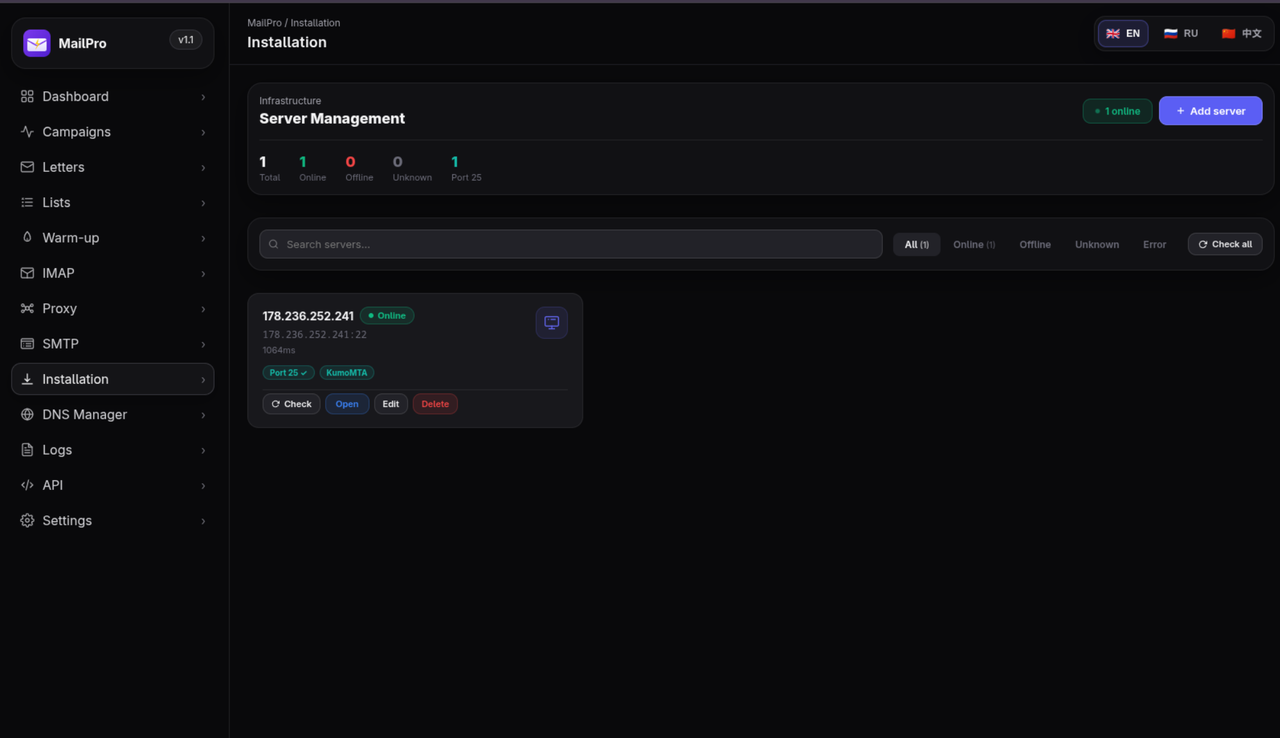The width and height of the screenshot is (1280, 738).
Task: Click the MailPro envelope logo icon
Action: [x=37, y=43]
